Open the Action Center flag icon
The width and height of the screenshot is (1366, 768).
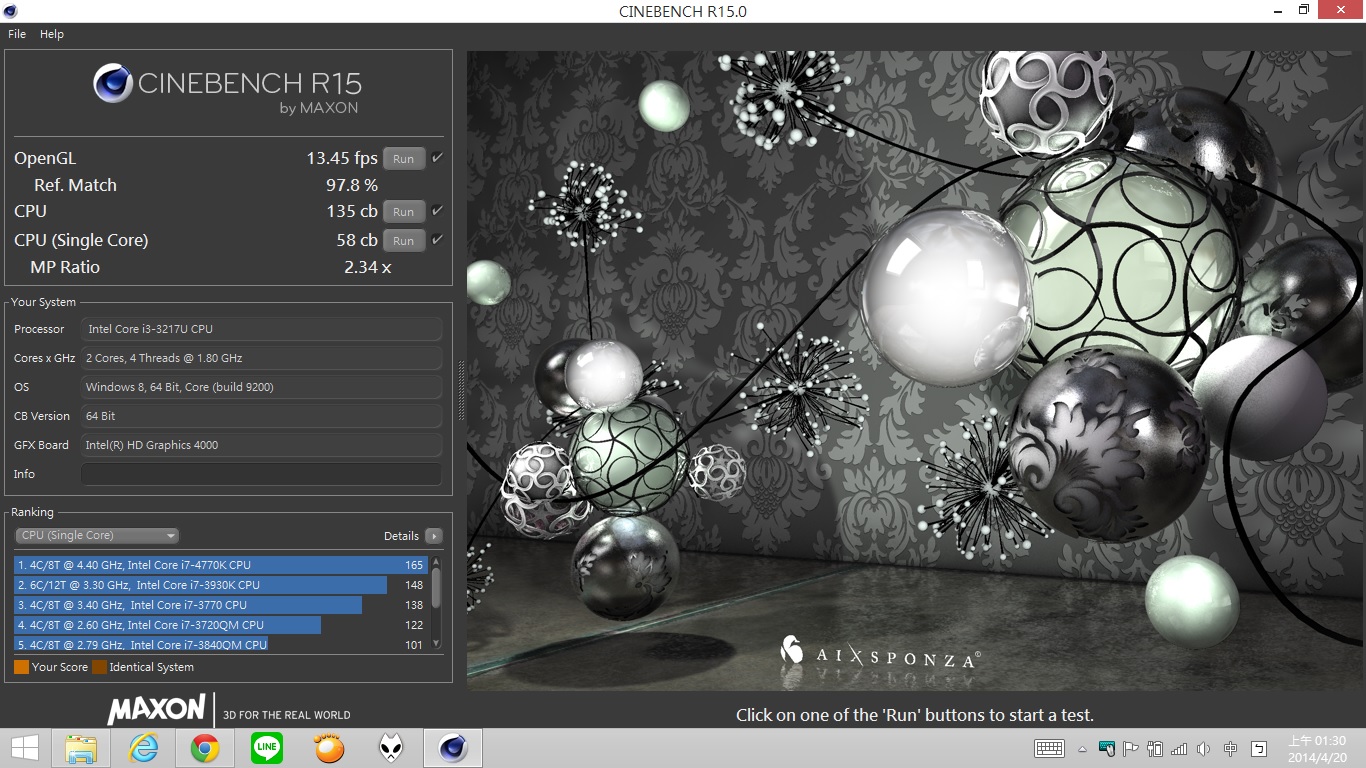(1131, 748)
